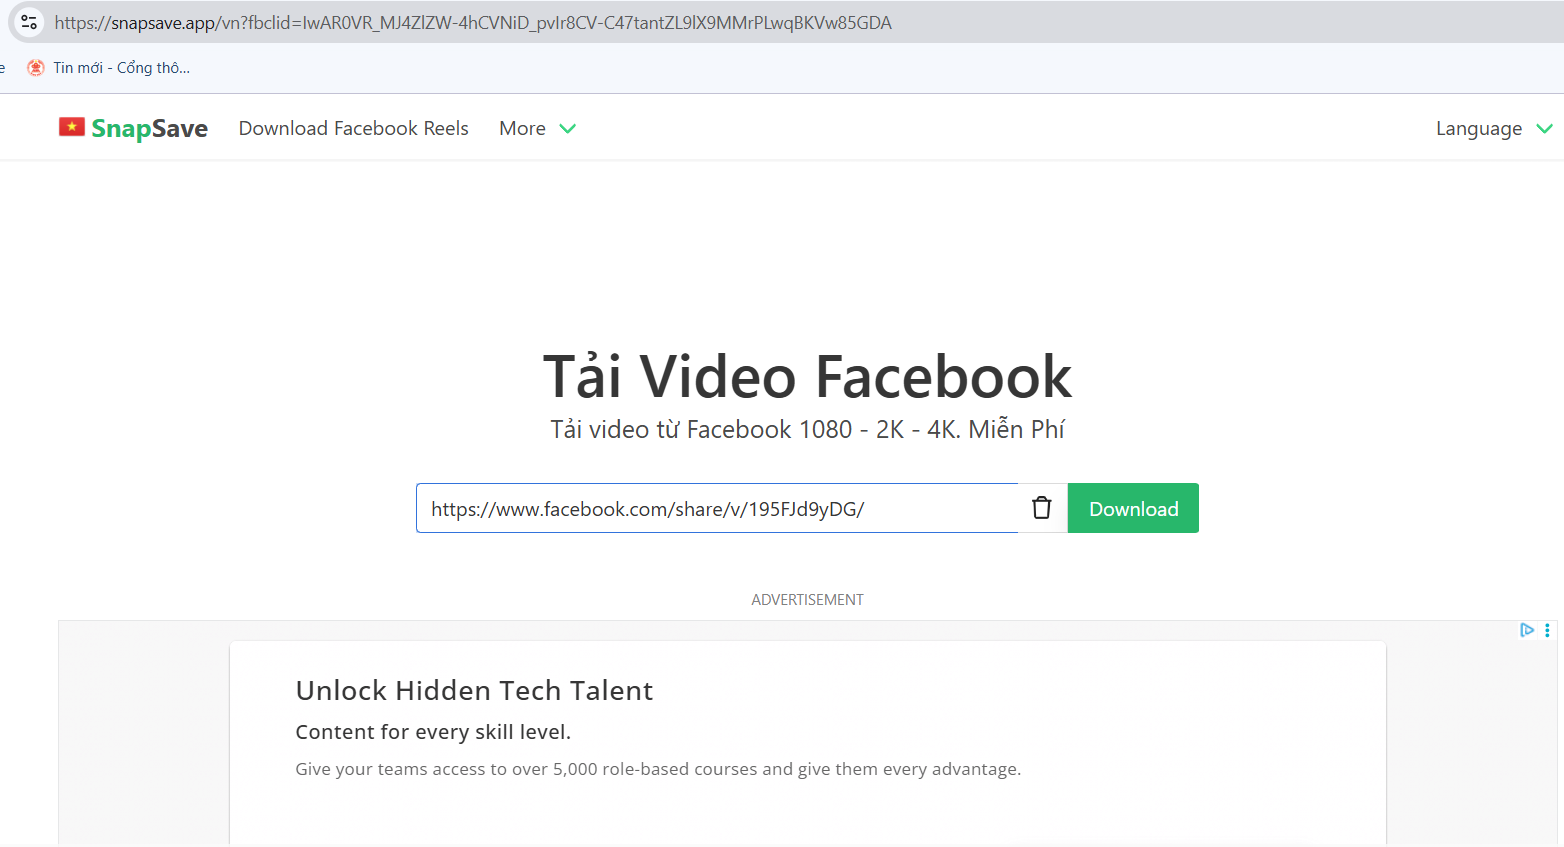1564x847 pixels.
Task: Click the site settings icon in address bar
Action: 29,22
